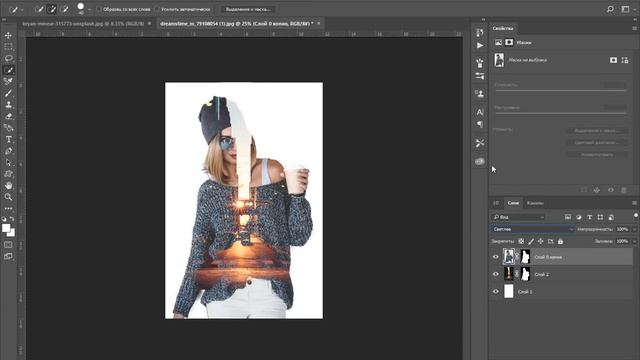Select the Hand tool
640x360 pixels.
pyautogui.click(x=9, y=185)
